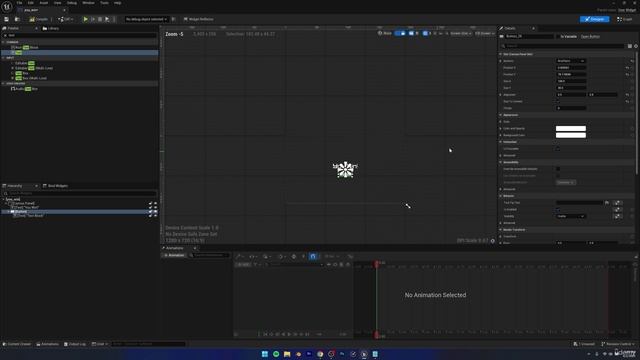The width and height of the screenshot is (640, 360).
Task: Toggle Override Accessible Defaults checkbox
Action: click(x=558, y=169)
